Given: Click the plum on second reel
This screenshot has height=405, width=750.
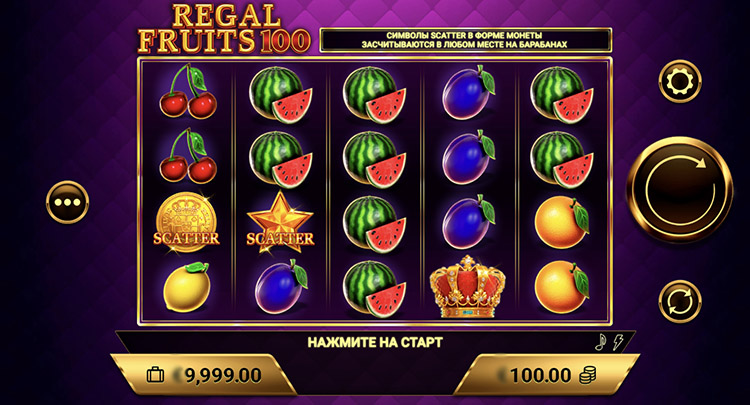Looking at the screenshot, I should 280,287.
